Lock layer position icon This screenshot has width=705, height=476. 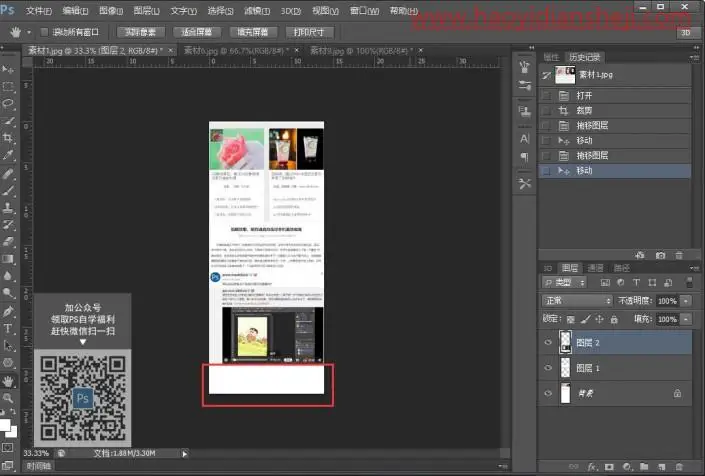click(599, 319)
